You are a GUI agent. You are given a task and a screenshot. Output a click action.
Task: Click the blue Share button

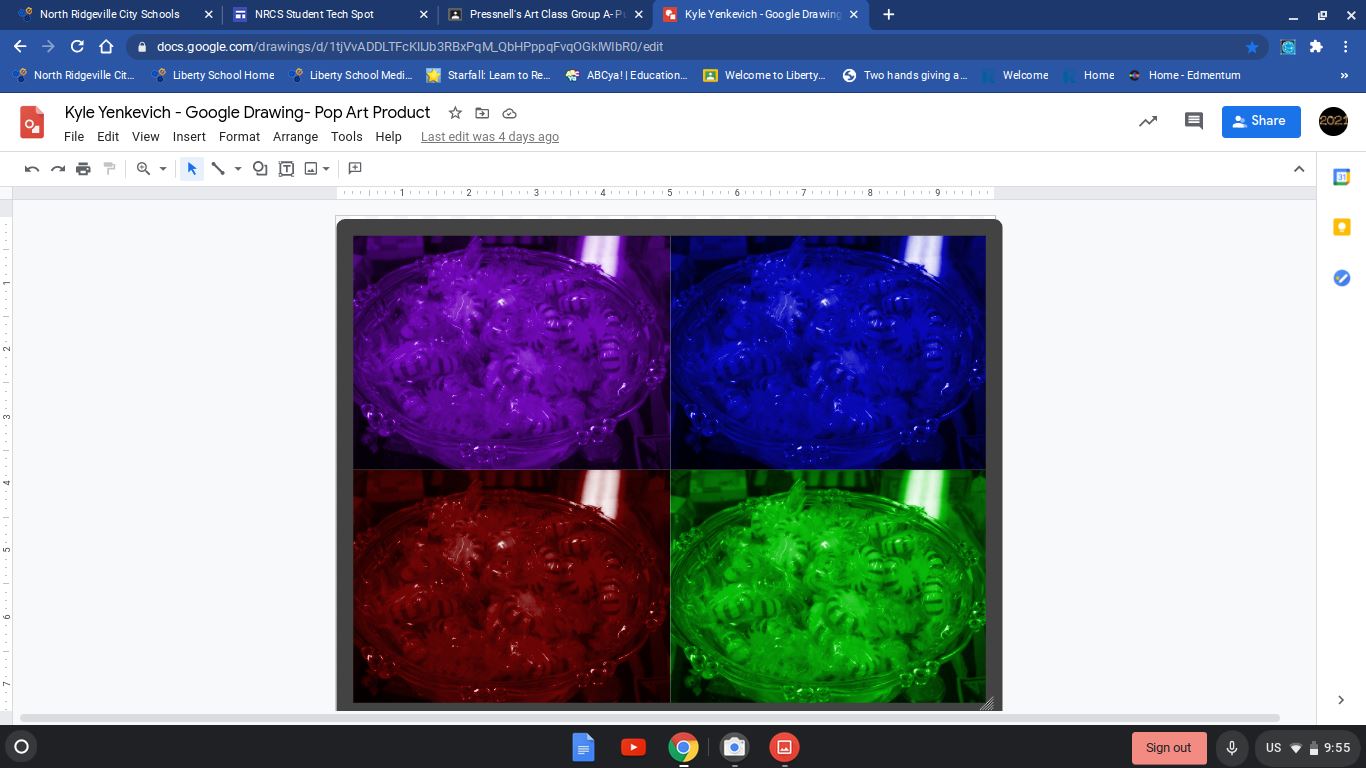[1260, 121]
